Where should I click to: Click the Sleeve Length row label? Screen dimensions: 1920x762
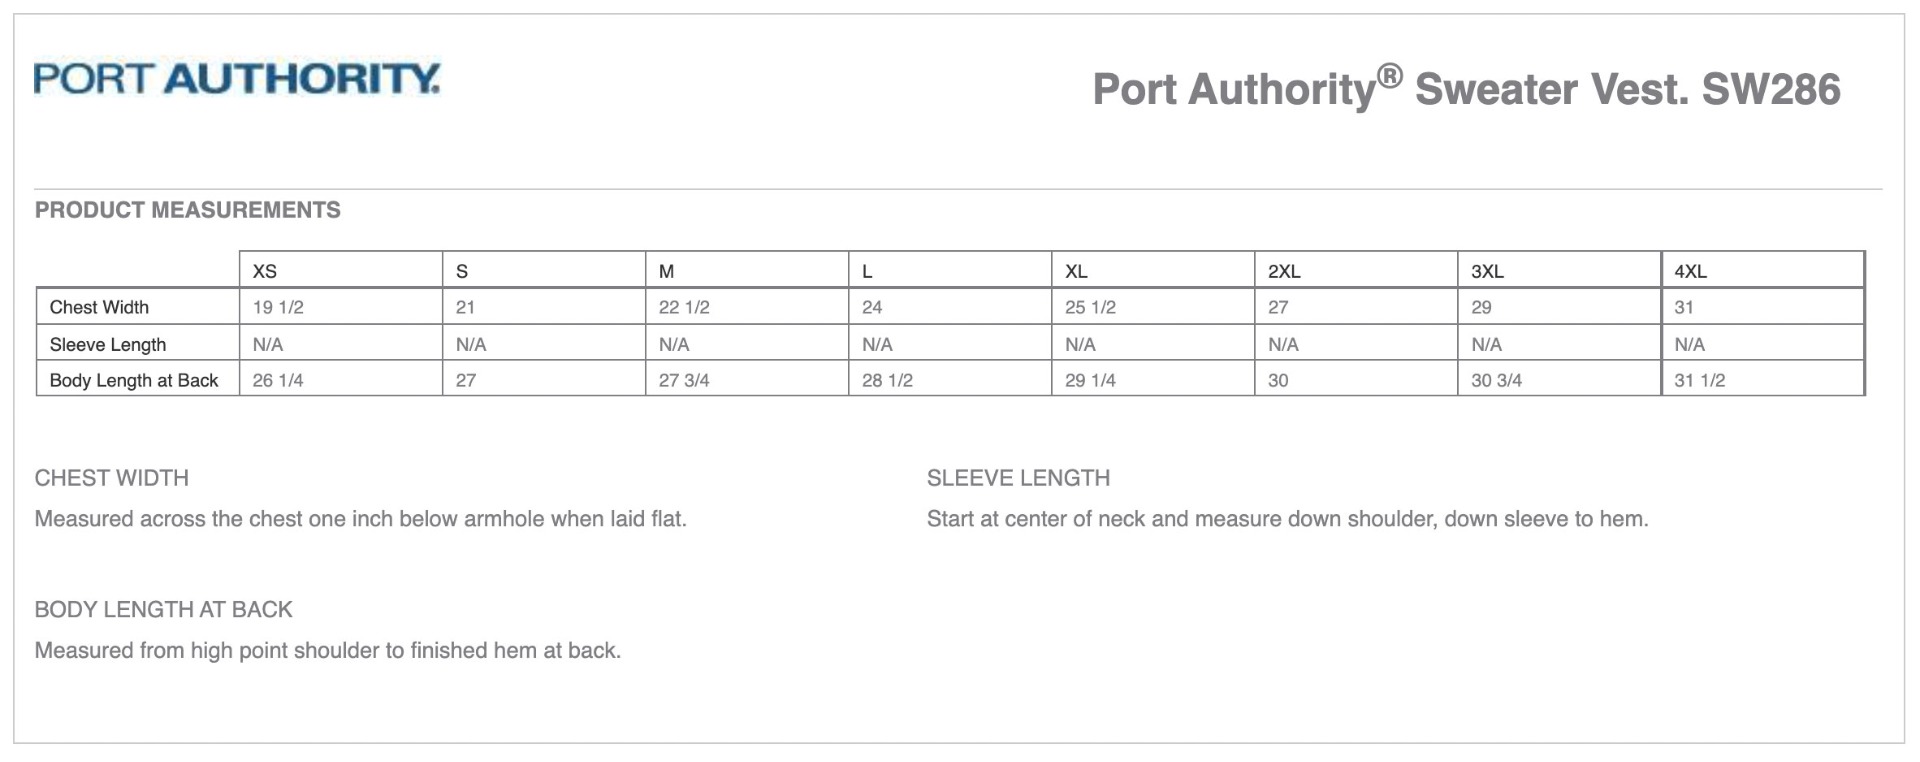pyautogui.click(x=108, y=344)
